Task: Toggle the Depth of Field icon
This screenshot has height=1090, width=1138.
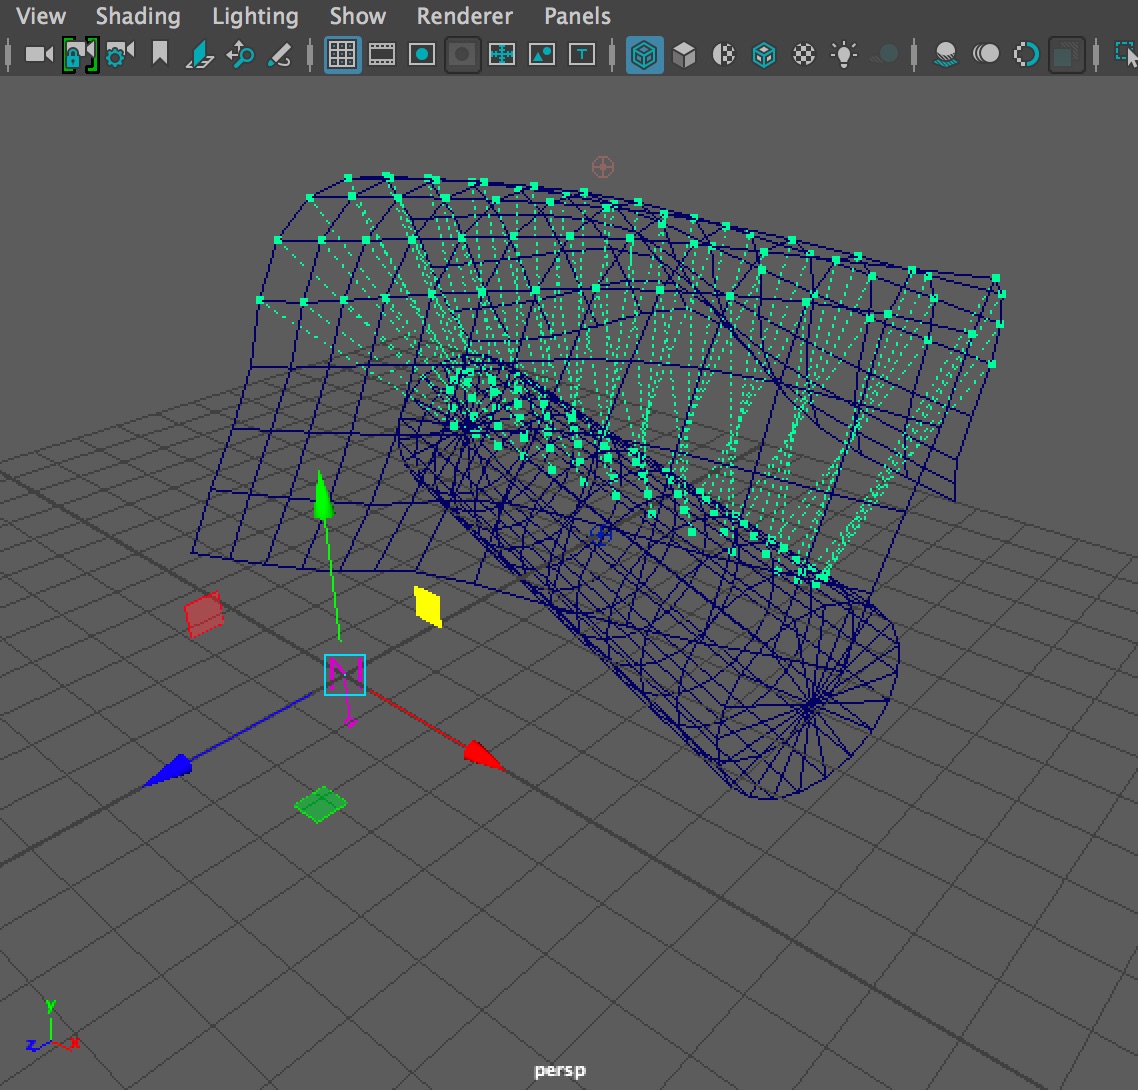Action: 1065,55
